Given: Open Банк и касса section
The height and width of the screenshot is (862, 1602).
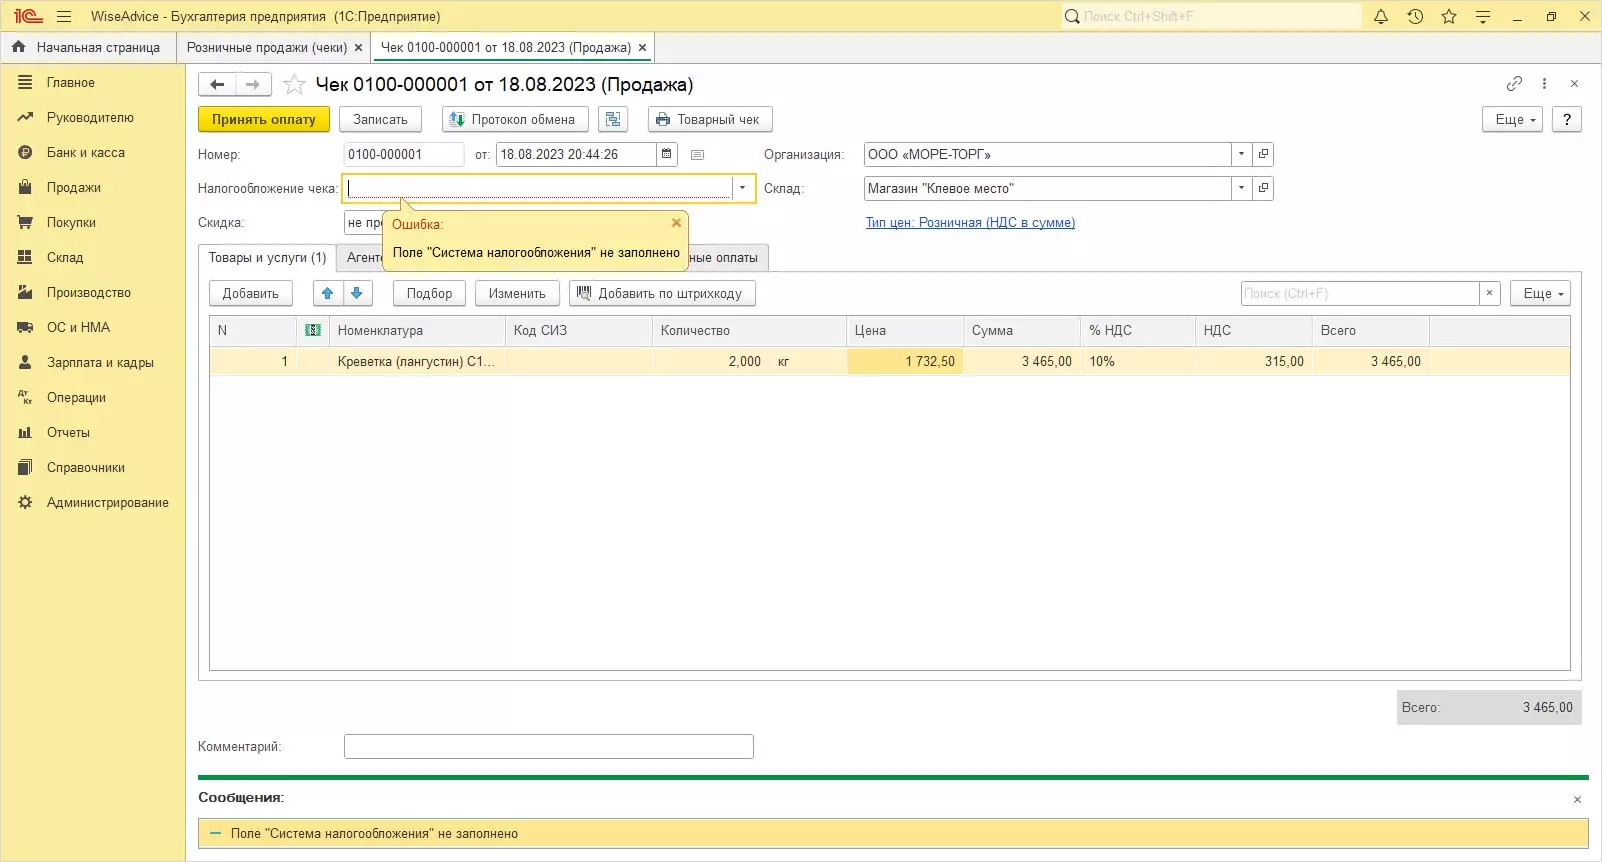Looking at the screenshot, I should pyautogui.click(x=85, y=152).
